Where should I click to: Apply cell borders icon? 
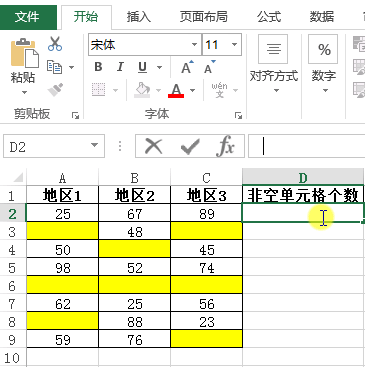click(x=99, y=90)
